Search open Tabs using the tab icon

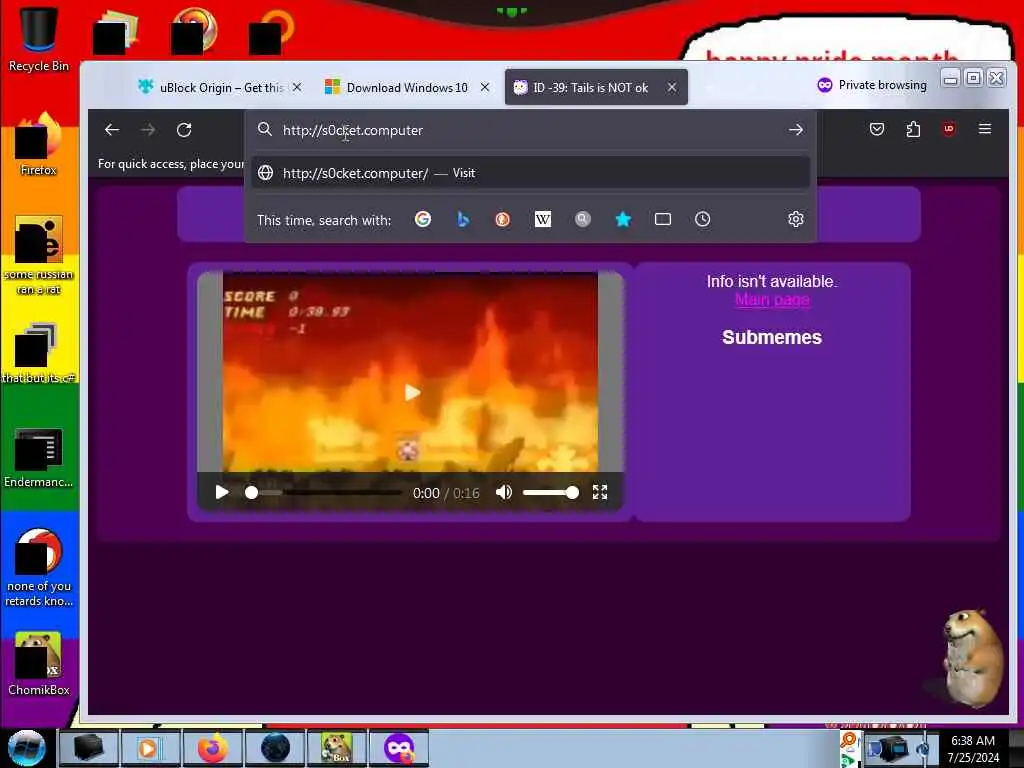coord(663,219)
